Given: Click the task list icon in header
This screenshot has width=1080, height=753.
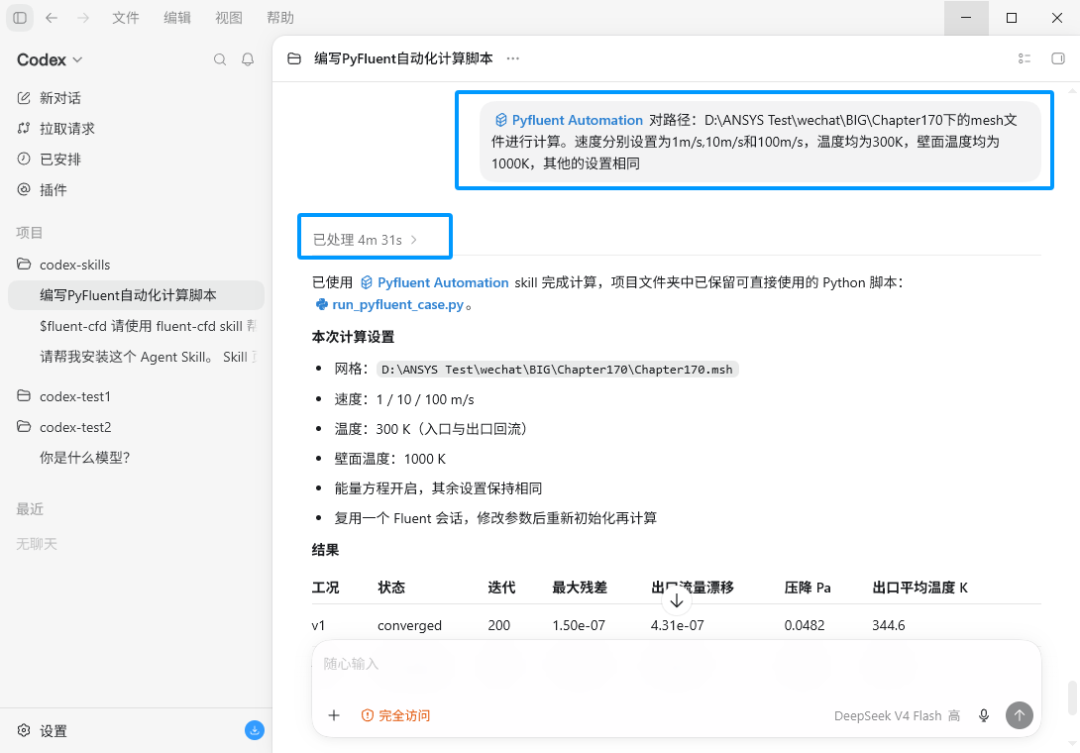Looking at the screenshot, I should [x=1024, y=59].
